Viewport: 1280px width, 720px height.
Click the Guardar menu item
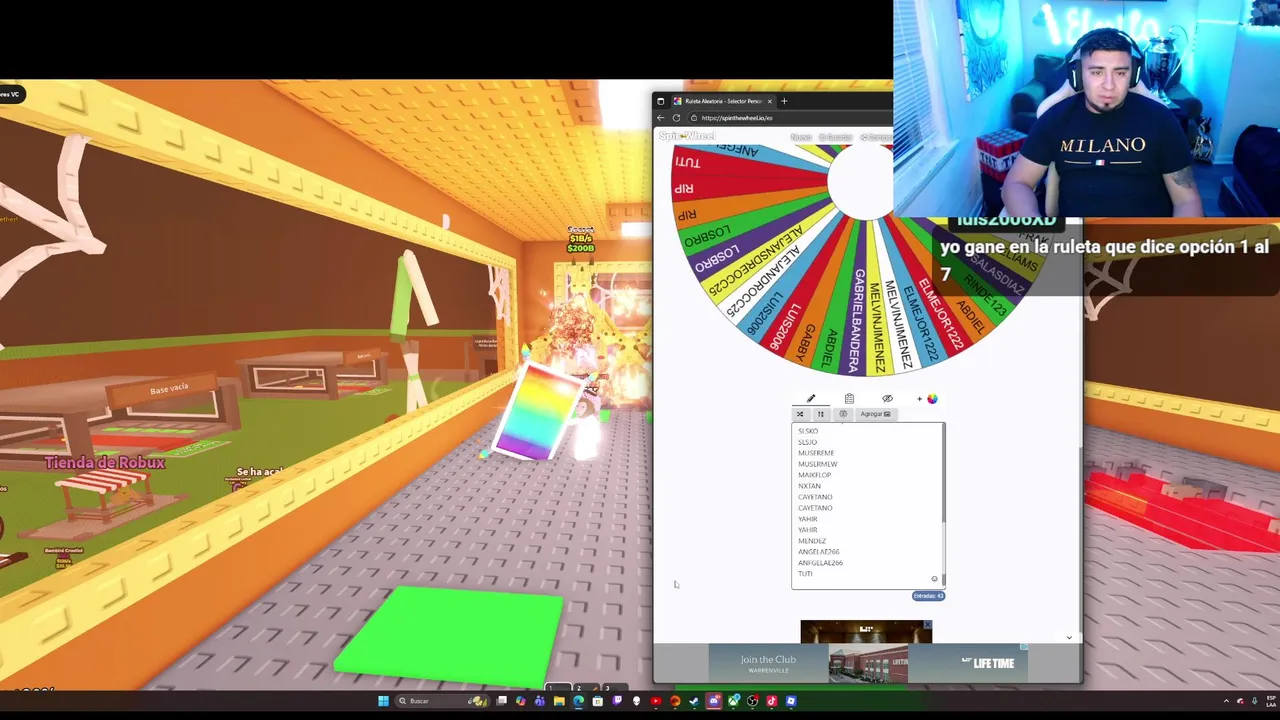pyautogui.click(x=835, y=137)
